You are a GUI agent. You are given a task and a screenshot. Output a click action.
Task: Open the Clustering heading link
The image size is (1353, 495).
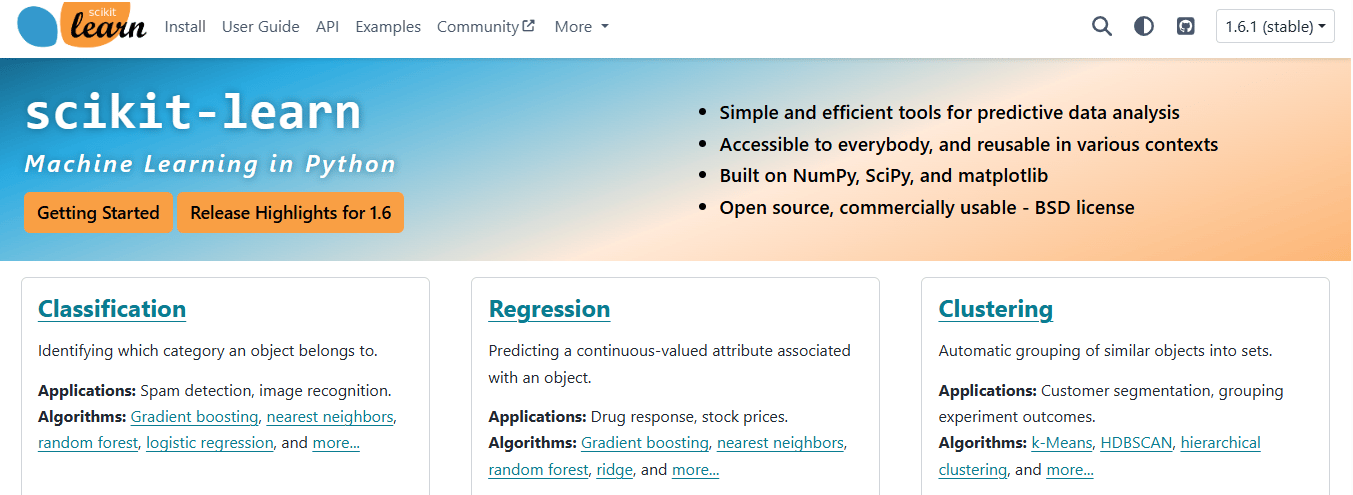(x=996, y=309)
